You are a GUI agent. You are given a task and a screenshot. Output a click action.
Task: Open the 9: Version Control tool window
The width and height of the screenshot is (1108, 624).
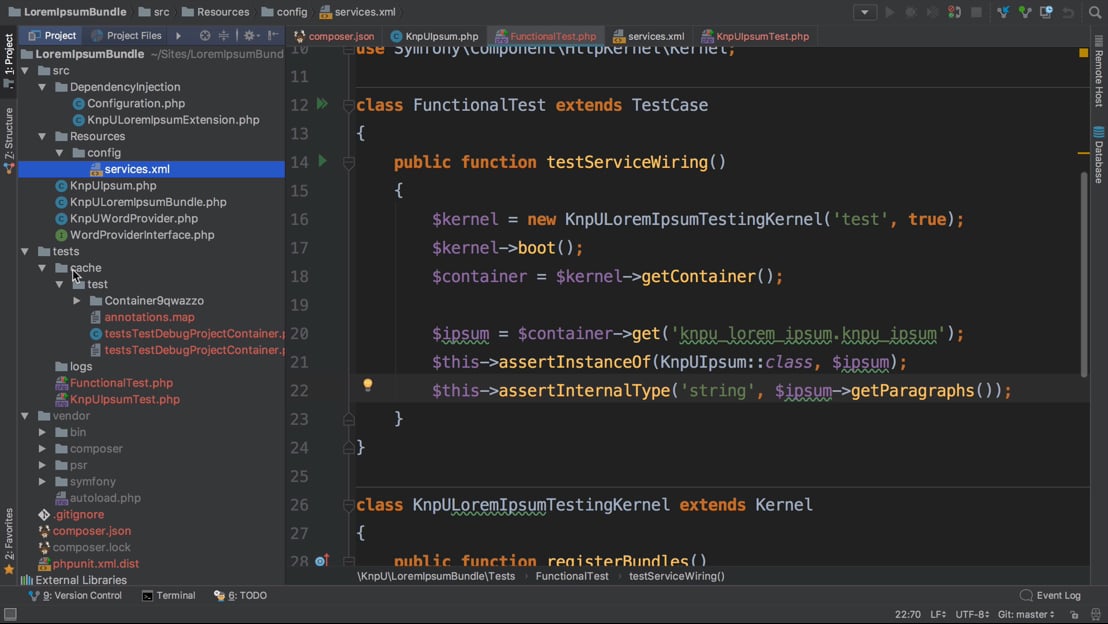coord(75,595)
